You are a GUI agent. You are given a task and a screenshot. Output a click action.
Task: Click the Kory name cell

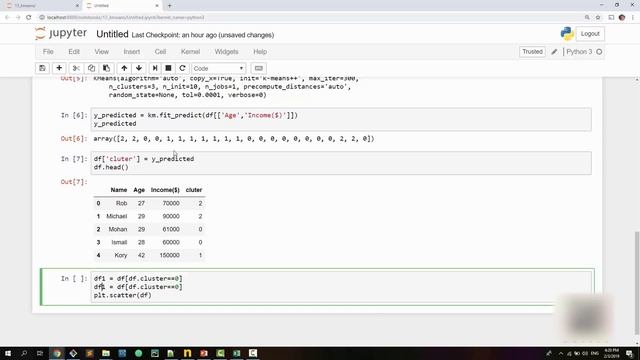coord(121,256)
